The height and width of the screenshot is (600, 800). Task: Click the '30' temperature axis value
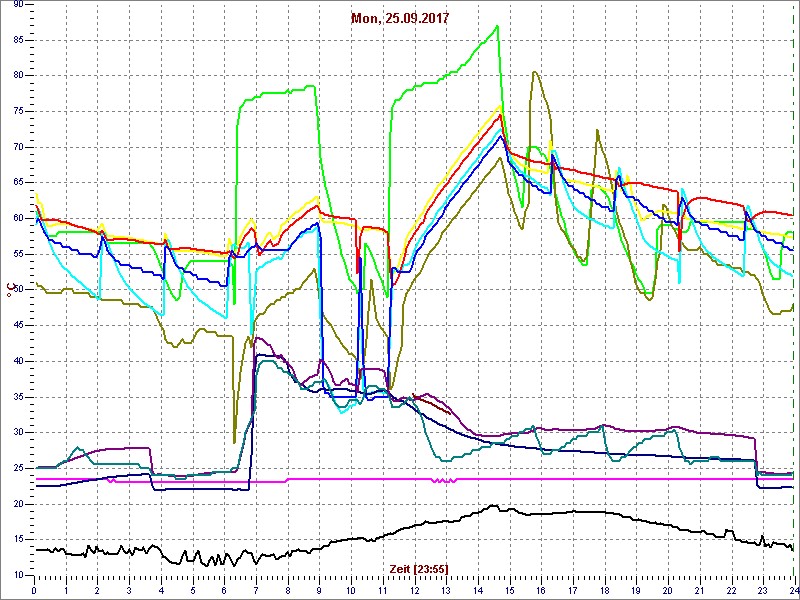coord(18,433)
